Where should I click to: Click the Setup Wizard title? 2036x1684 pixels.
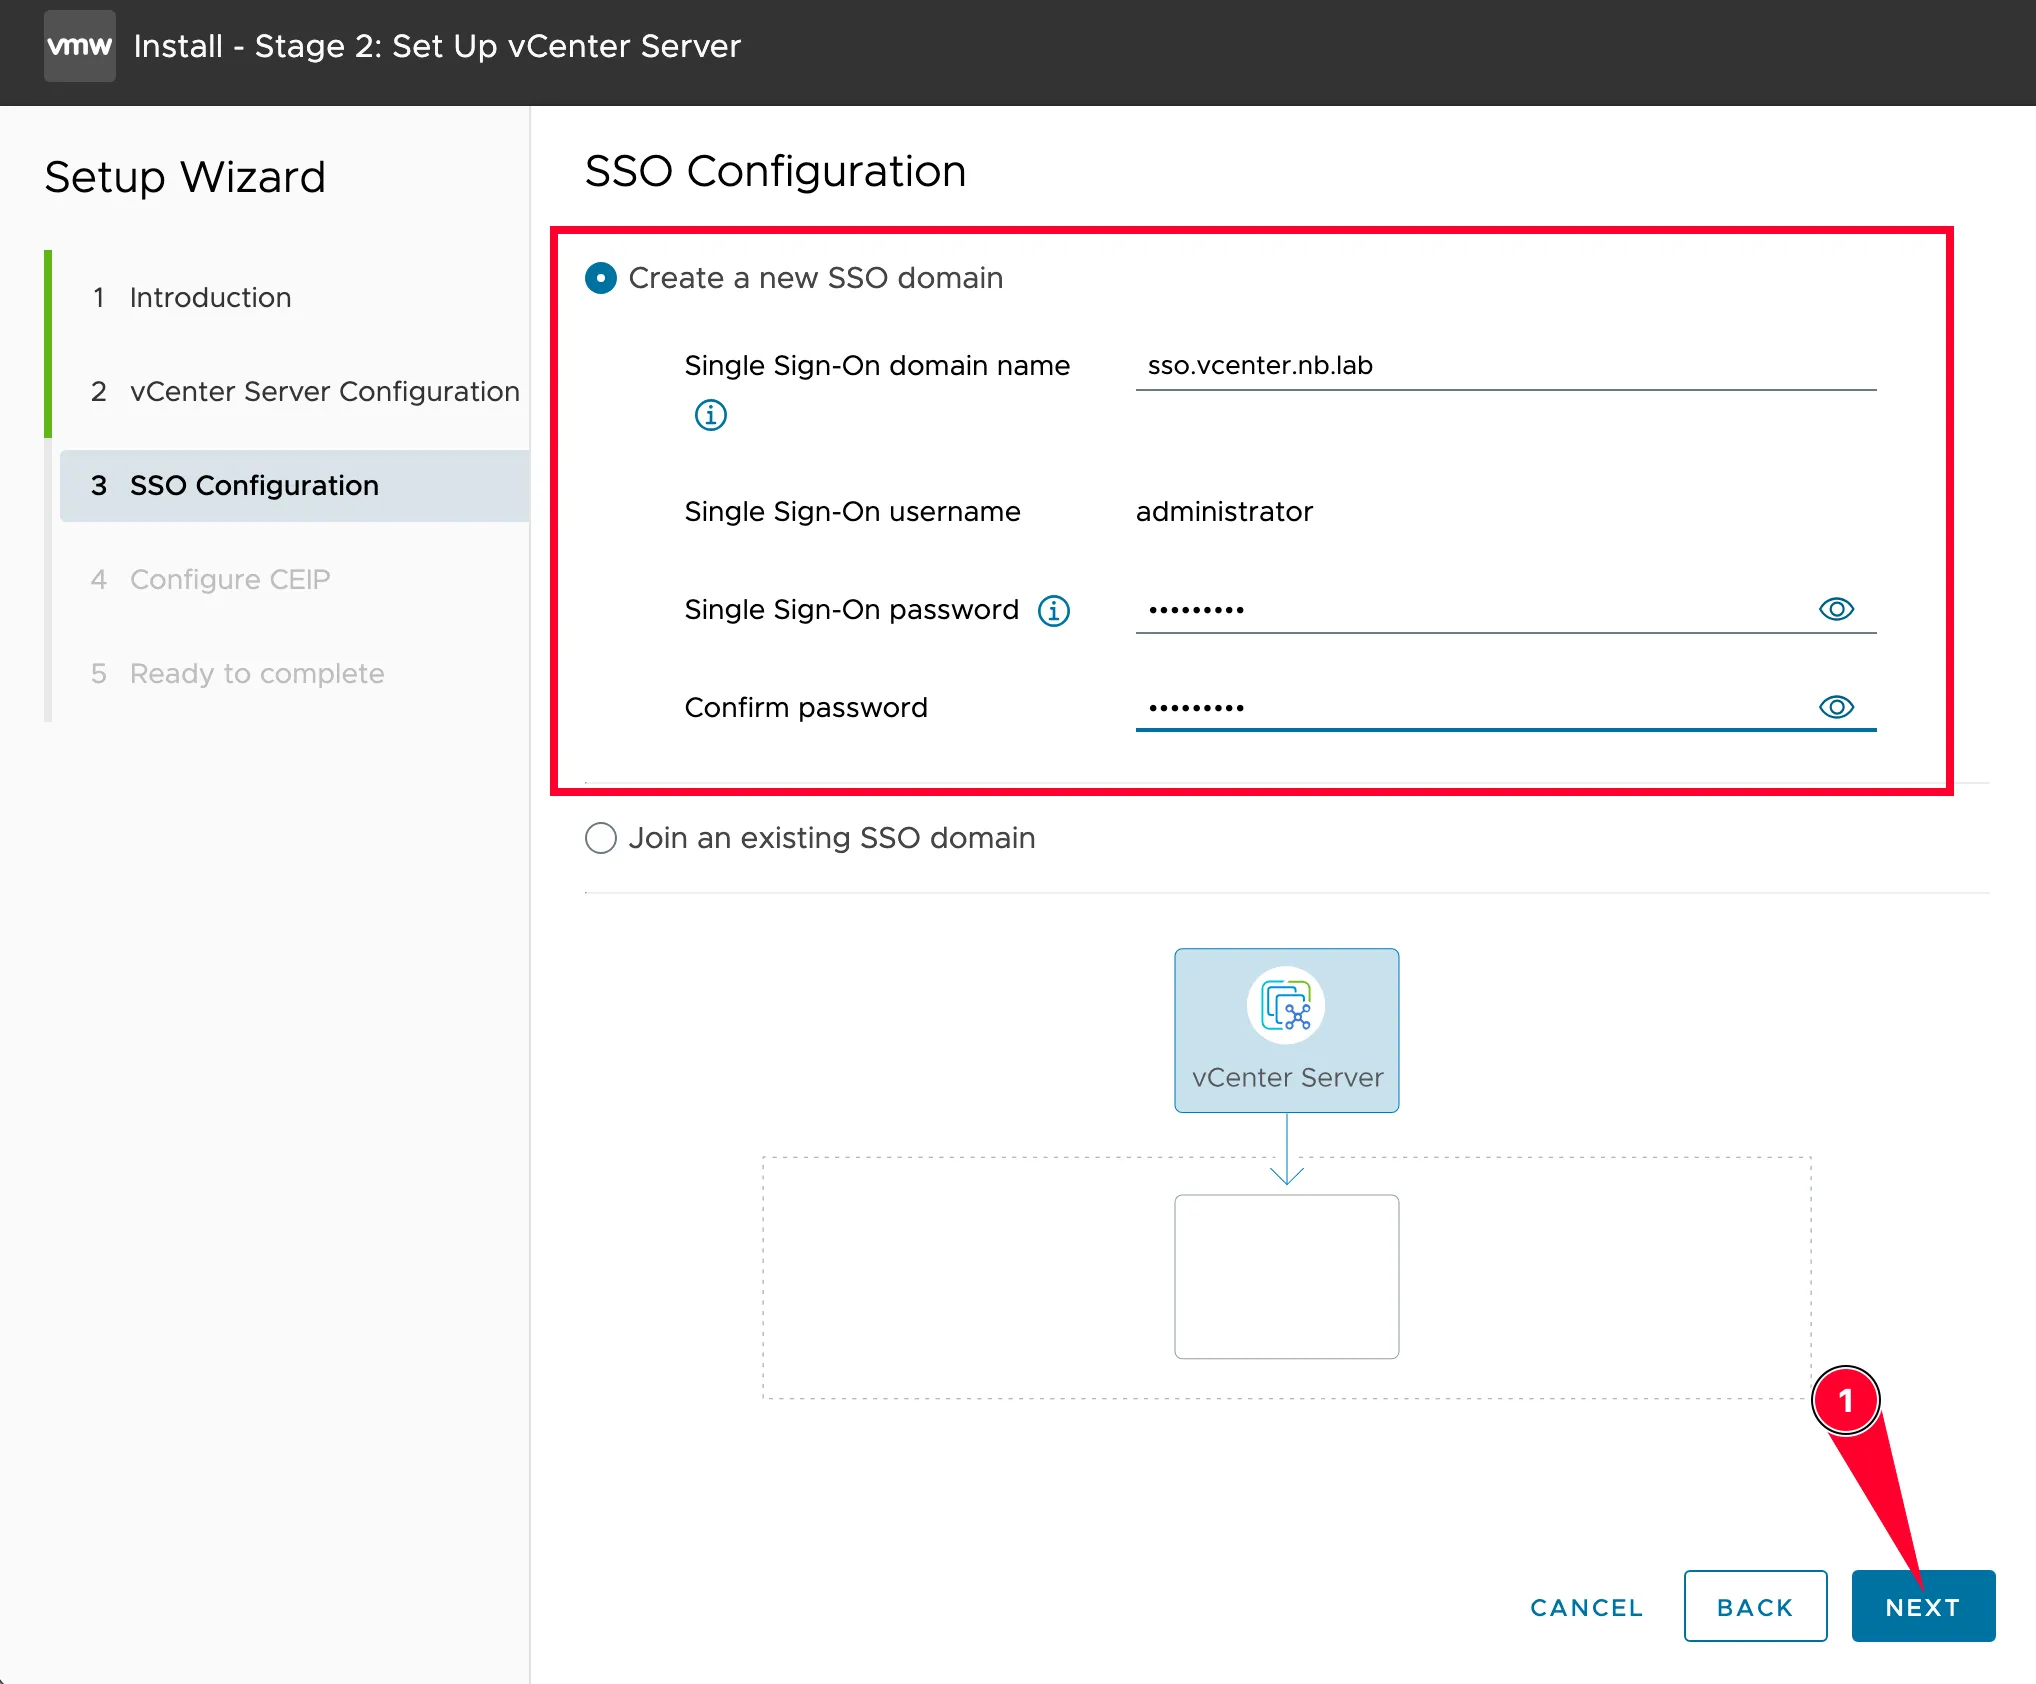point(185,177)
